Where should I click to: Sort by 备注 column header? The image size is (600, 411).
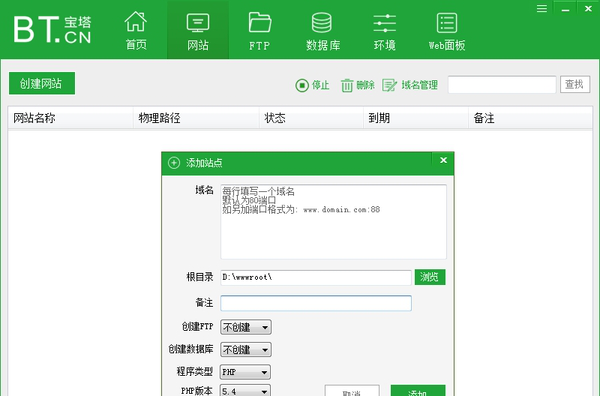pyautogui.click(x=530, y=118)
